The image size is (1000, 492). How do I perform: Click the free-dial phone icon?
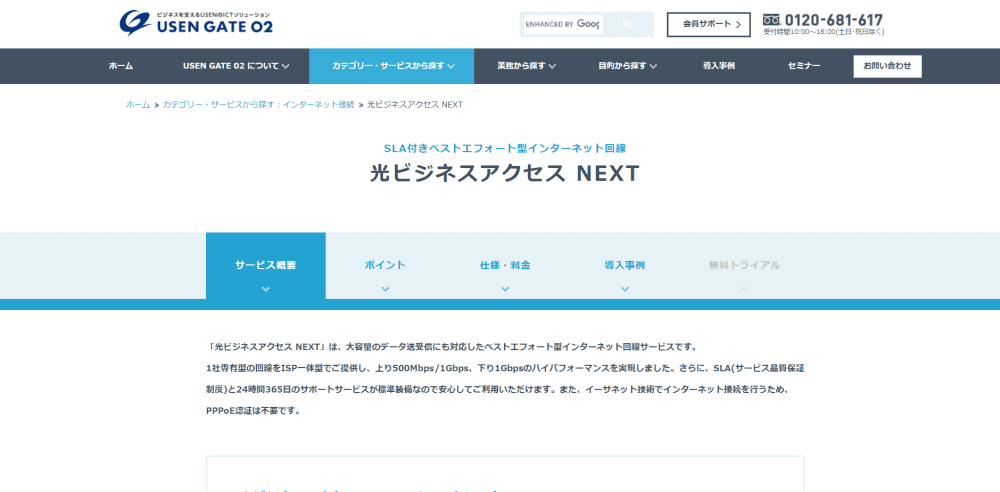click(771, 20)
